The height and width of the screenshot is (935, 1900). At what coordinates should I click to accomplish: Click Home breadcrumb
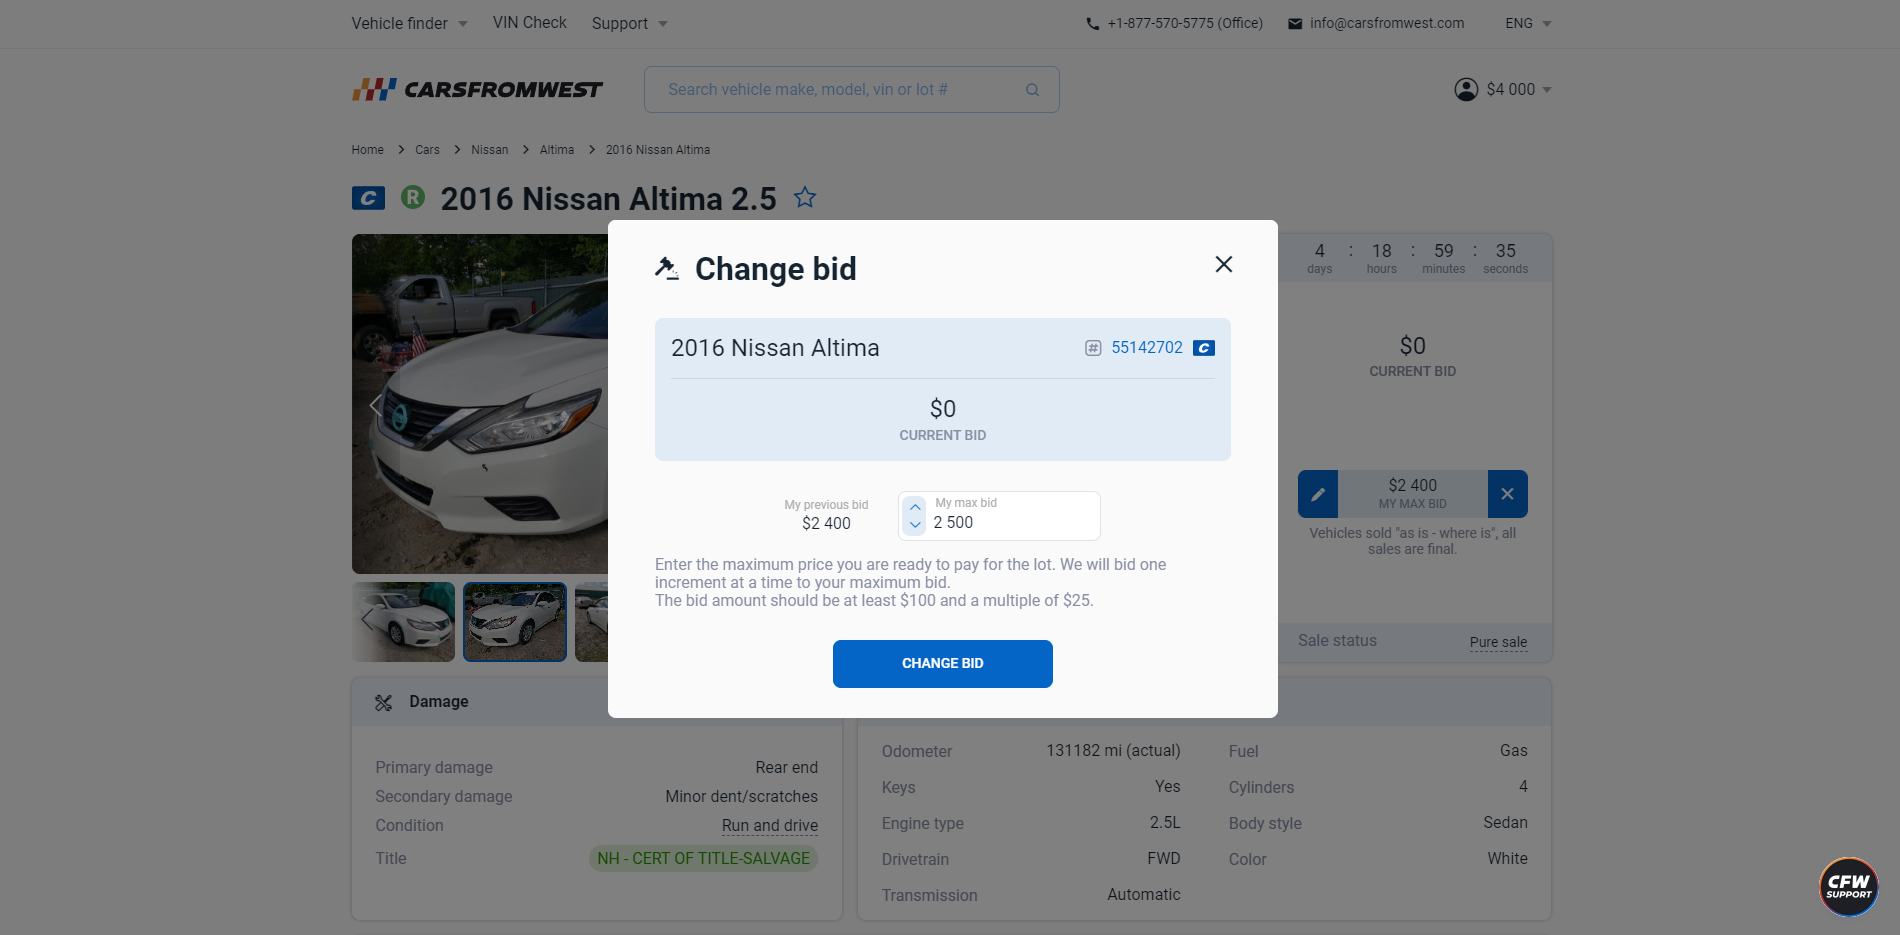pyautogui.click(x=367, y=150)
